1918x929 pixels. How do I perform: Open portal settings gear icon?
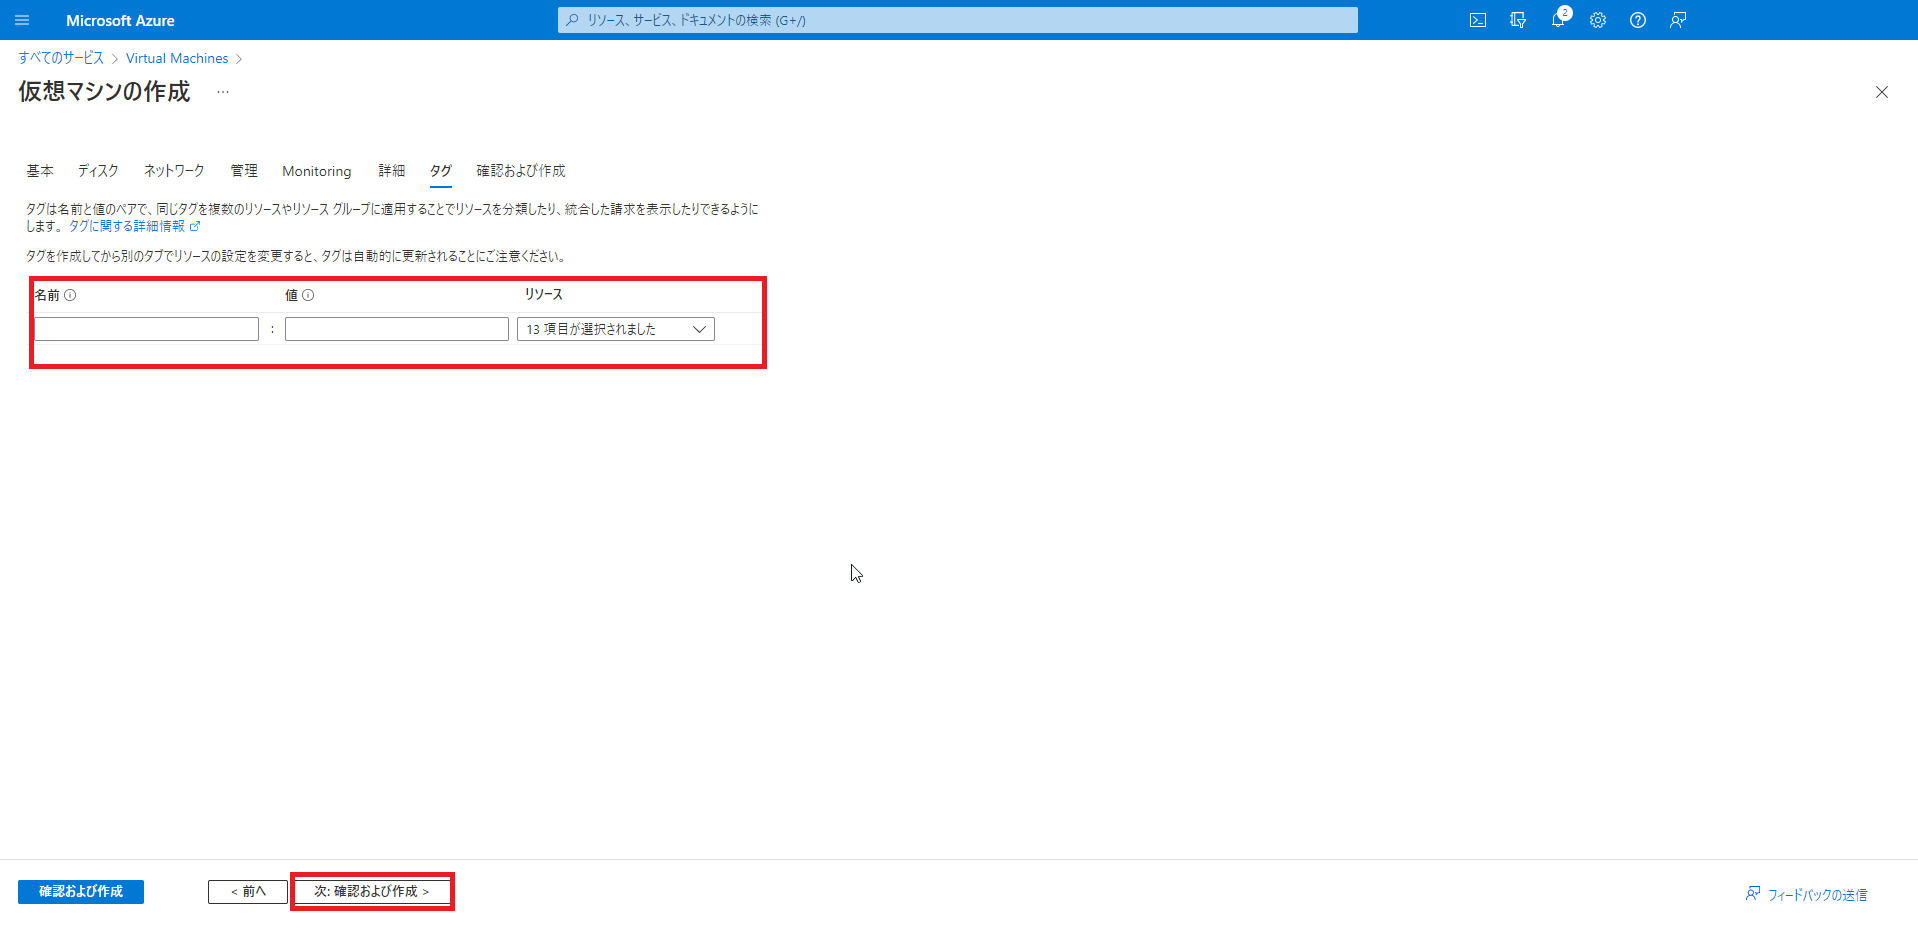point(1598,20)
